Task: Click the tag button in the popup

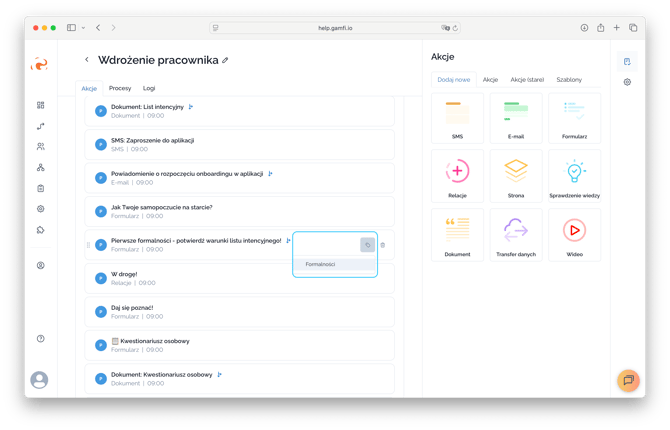Action: (x=367, y=245)
